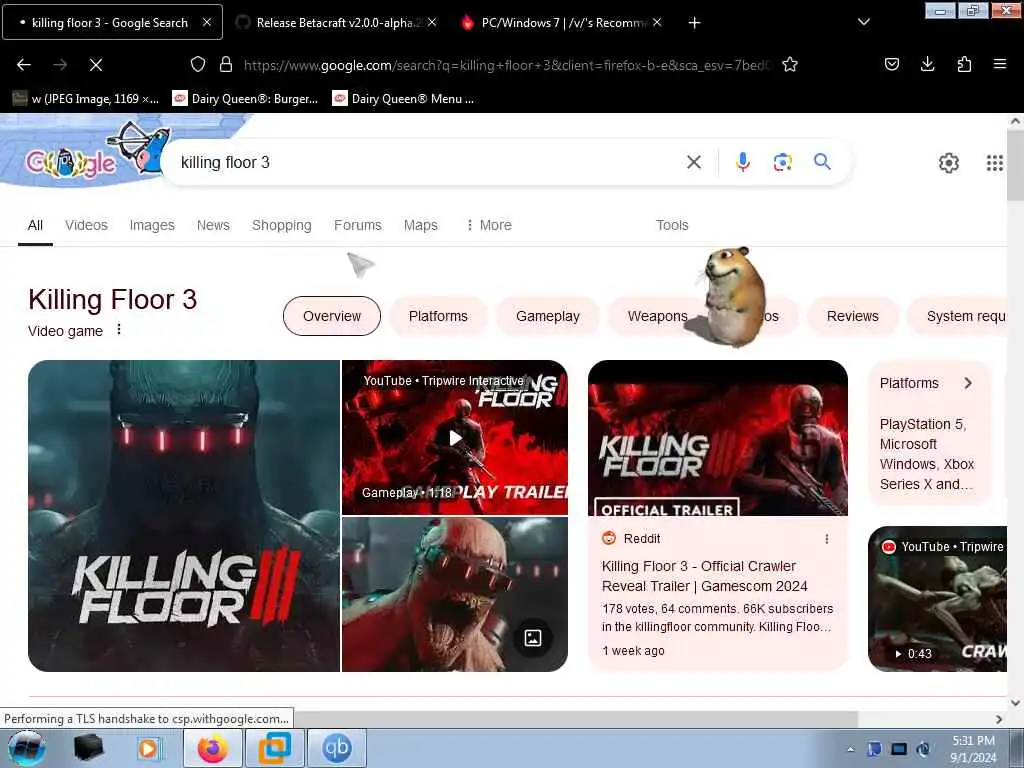Image resolution: width=1024 pixels, height=768 pixels.
Task: Switch to Videos results
Action: (86, 225)
